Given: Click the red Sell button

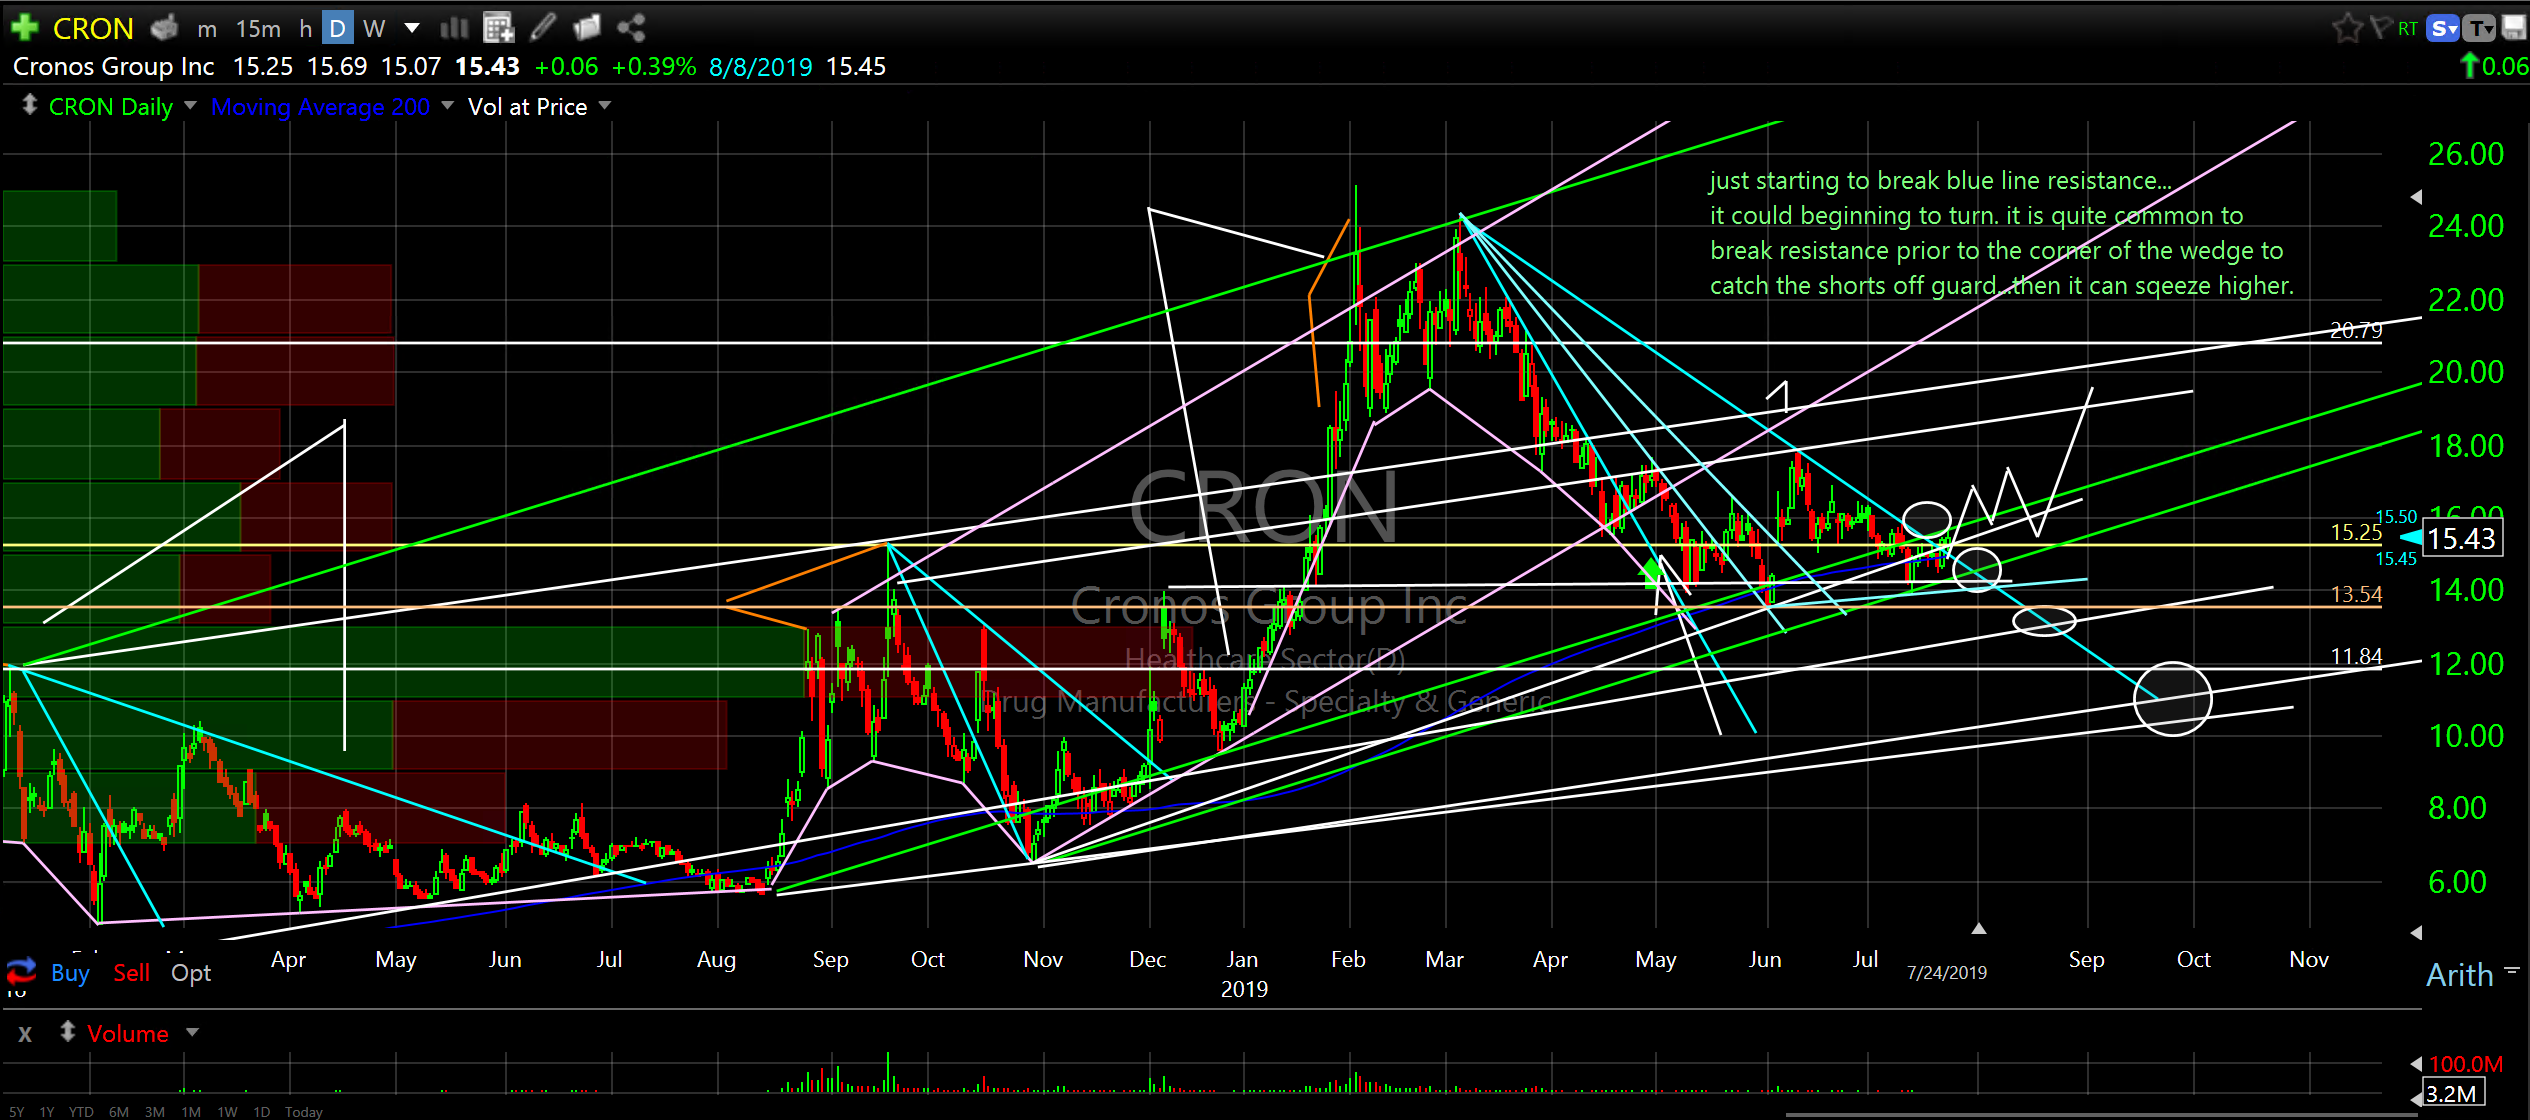Looking at the screenshot, I should (x=131, y=972).
